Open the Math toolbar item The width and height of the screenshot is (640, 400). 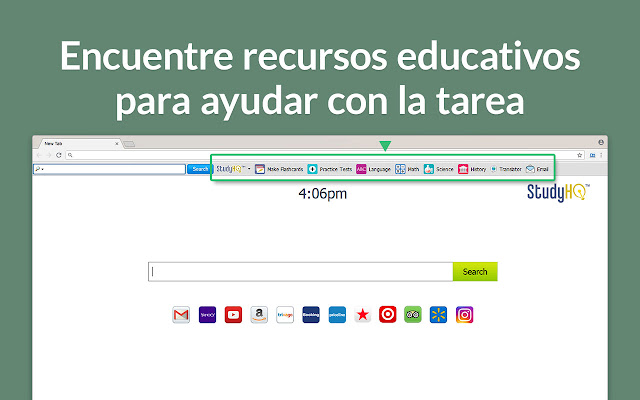click(407, 169)
